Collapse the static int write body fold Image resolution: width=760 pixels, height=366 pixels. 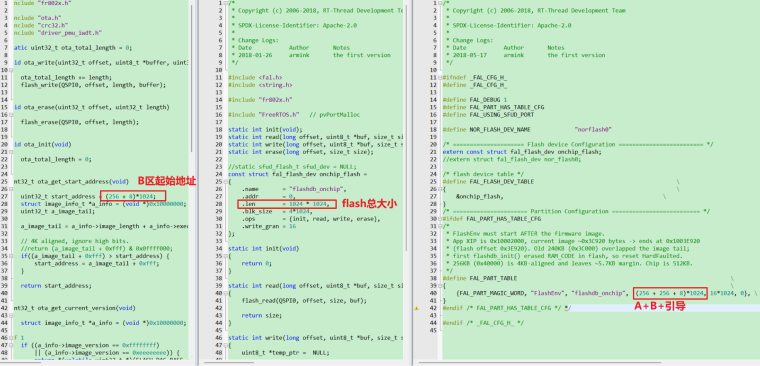[x=225, y=345]
